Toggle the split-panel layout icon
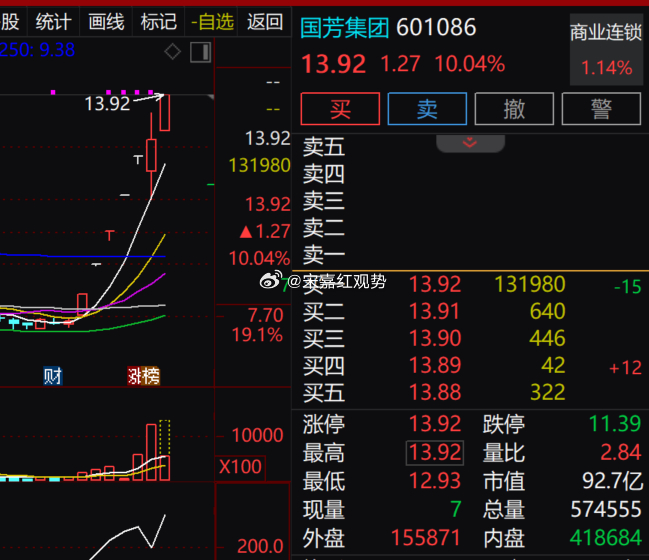The width and height of the screenshot is (649, 560). [x=201, y=53]
